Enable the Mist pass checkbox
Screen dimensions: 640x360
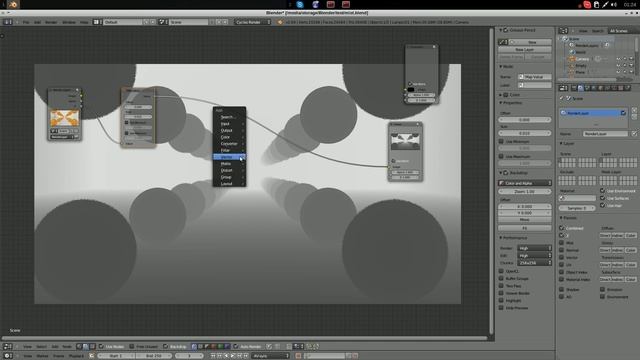[x=562, y=242]
